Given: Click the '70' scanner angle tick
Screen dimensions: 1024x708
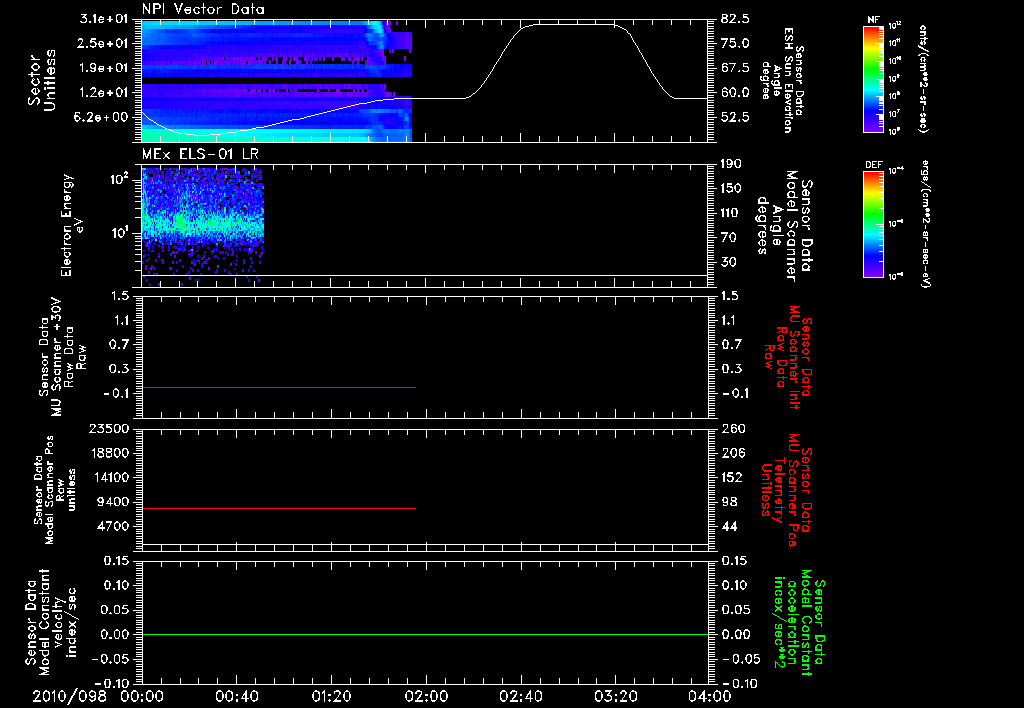Looking at the screenshot, I should click(x=728, y=238).
